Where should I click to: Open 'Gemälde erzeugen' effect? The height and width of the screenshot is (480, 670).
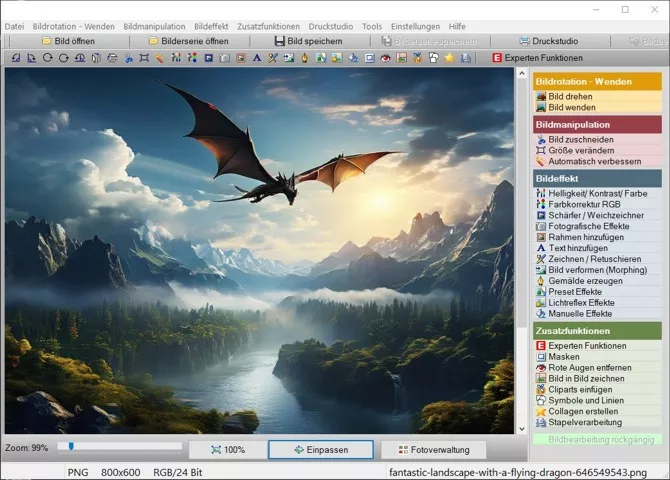coord(583,281)
